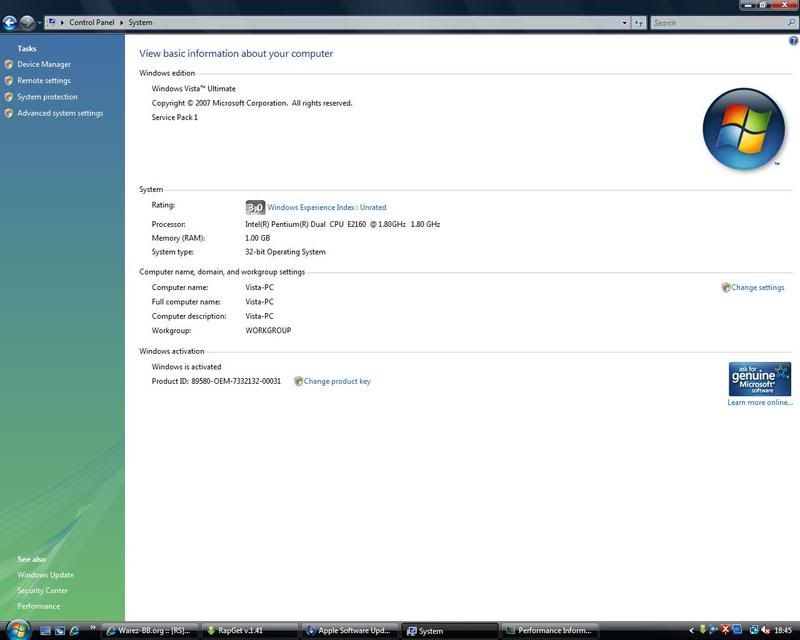
Task: Click the Windows Vista Ultimate edition text
Action: [x=194, y=89]
